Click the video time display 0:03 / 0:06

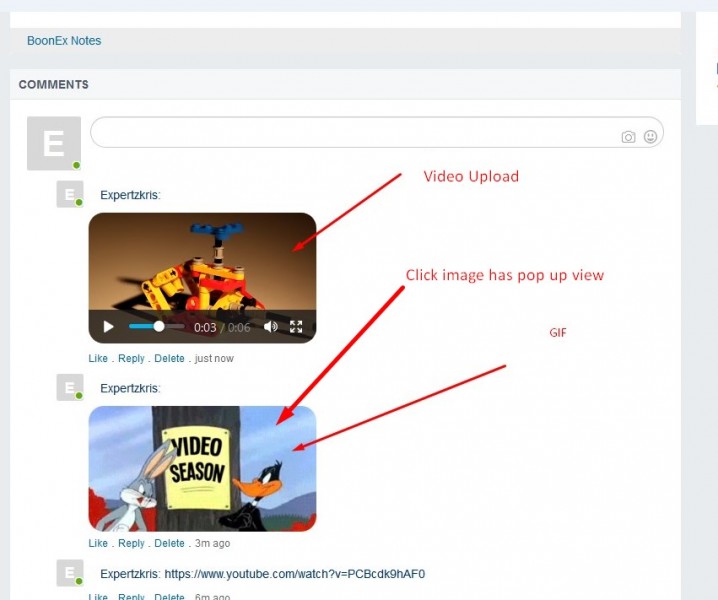pos(222,327)
